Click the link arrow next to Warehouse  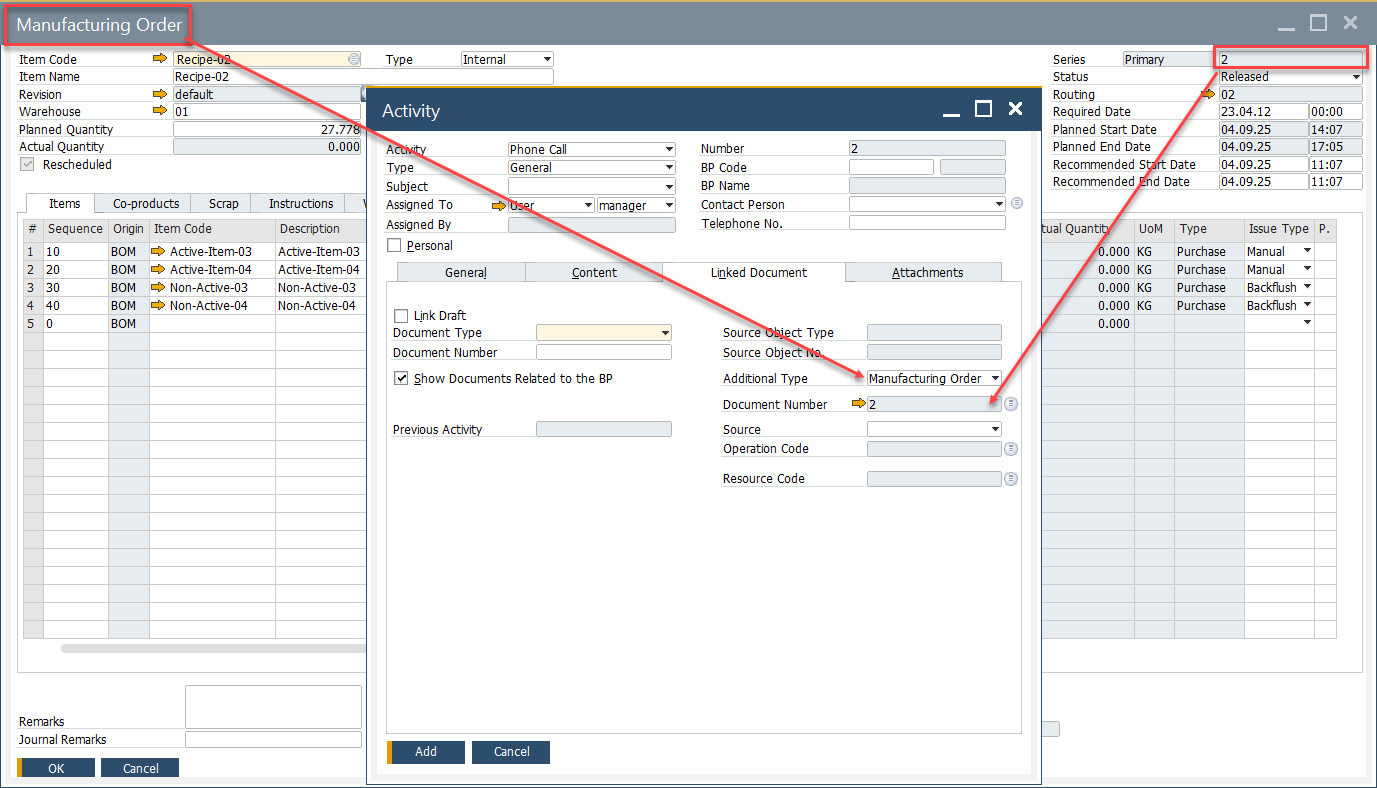[x=160, y=111]
